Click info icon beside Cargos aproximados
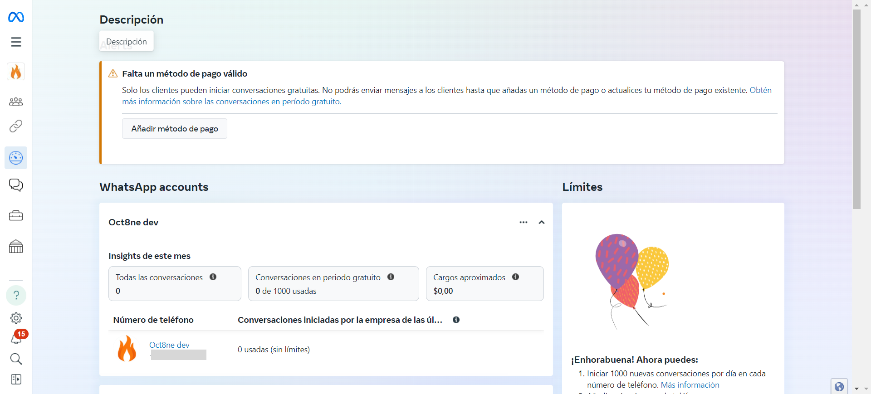Image resolution: width=871 pixels, height=394 pixels. (515, 277)
